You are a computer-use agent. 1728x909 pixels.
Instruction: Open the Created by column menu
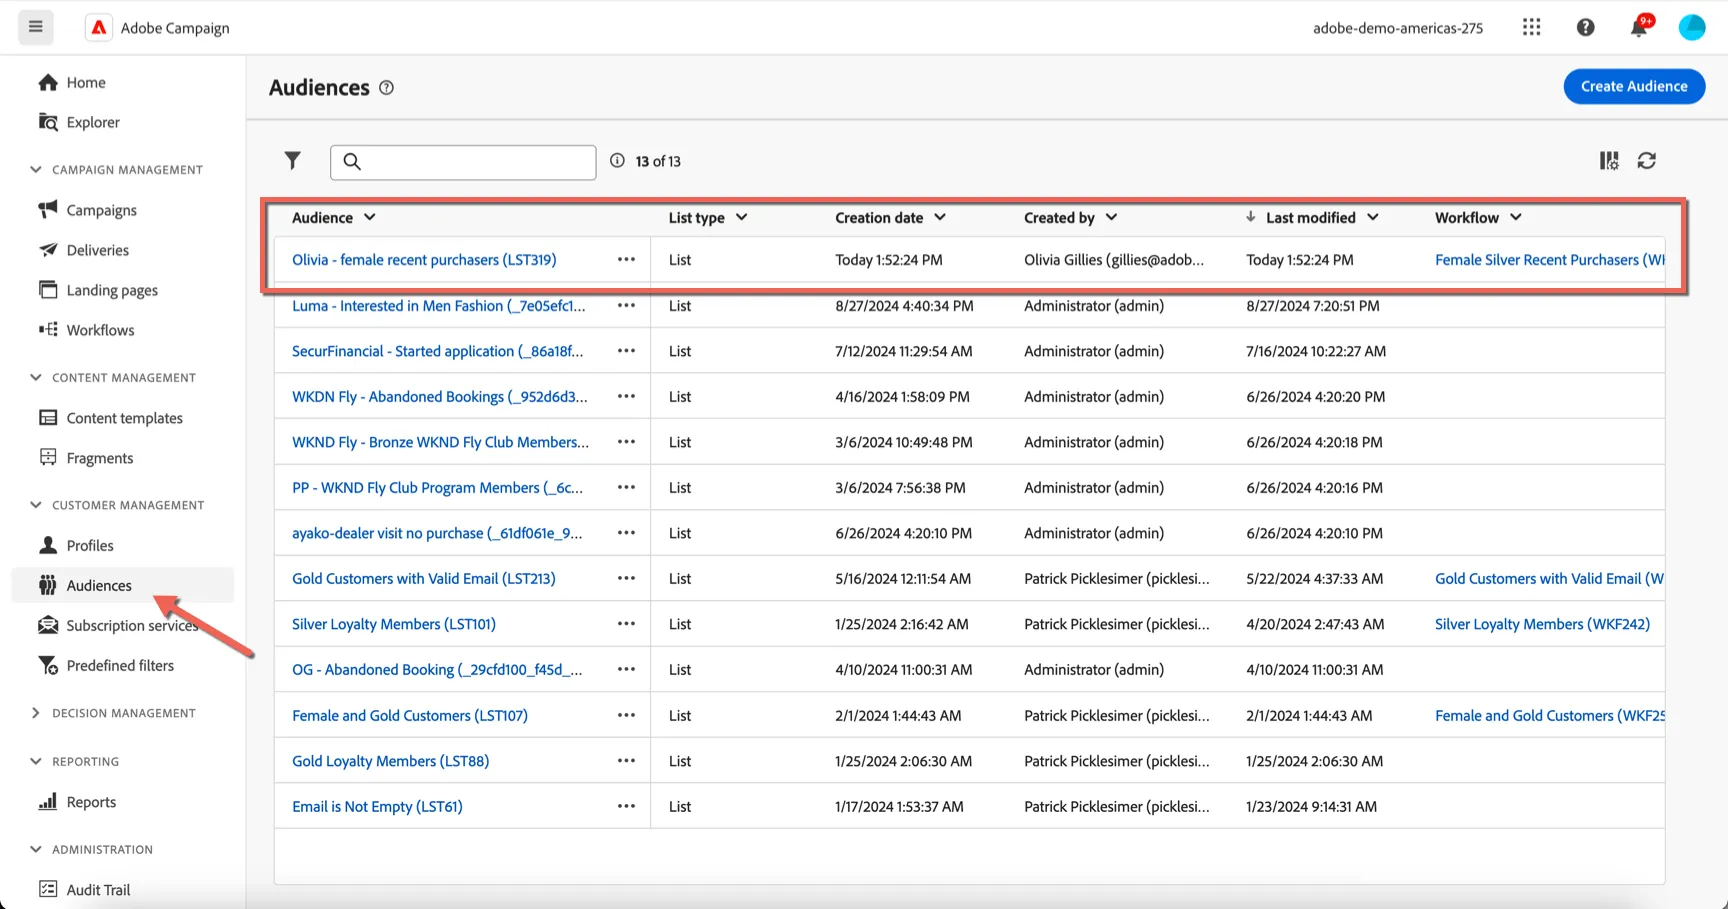tap(1112, 218)
